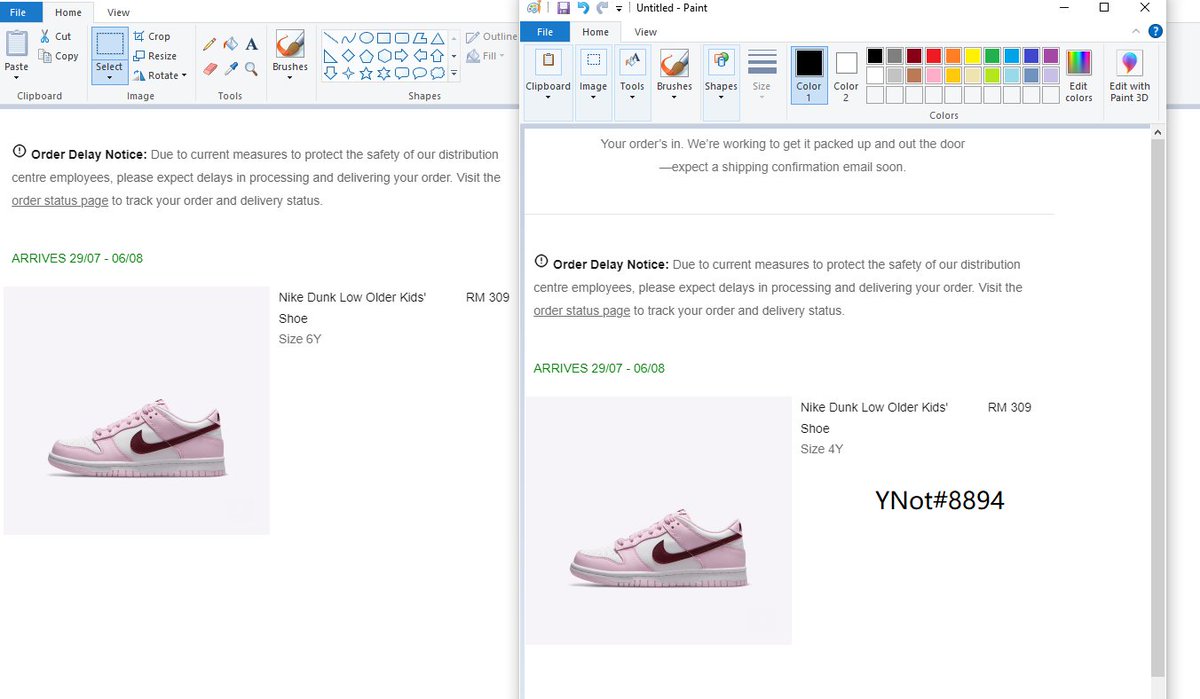Choose the Line shape in Shapes gallery
This screenshot has width=1200, height=699.
330,38
